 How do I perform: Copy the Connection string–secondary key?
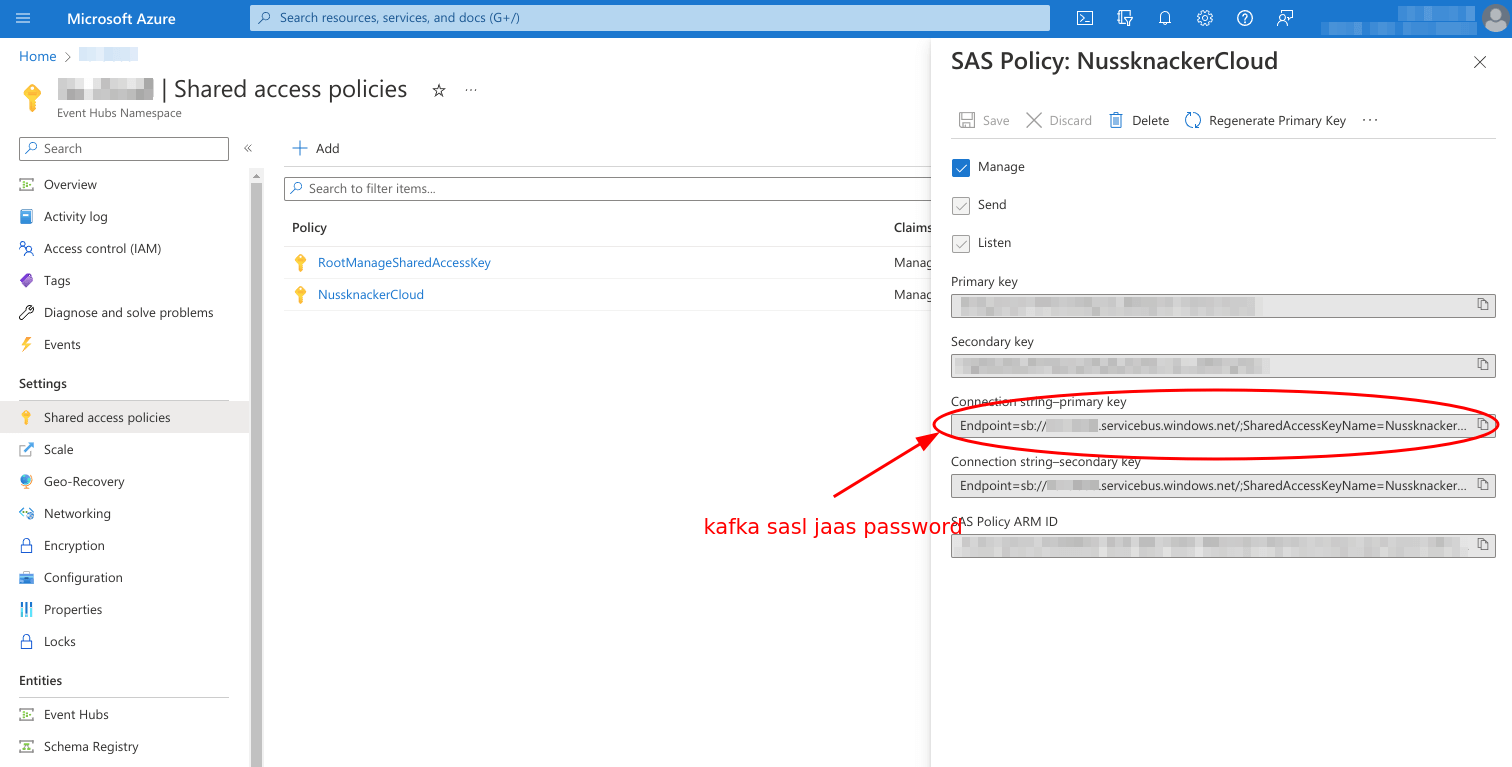(x=1483, y=485)
